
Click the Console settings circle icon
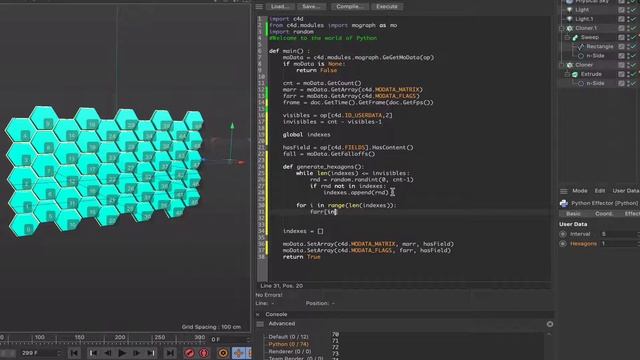coord(550,324)
